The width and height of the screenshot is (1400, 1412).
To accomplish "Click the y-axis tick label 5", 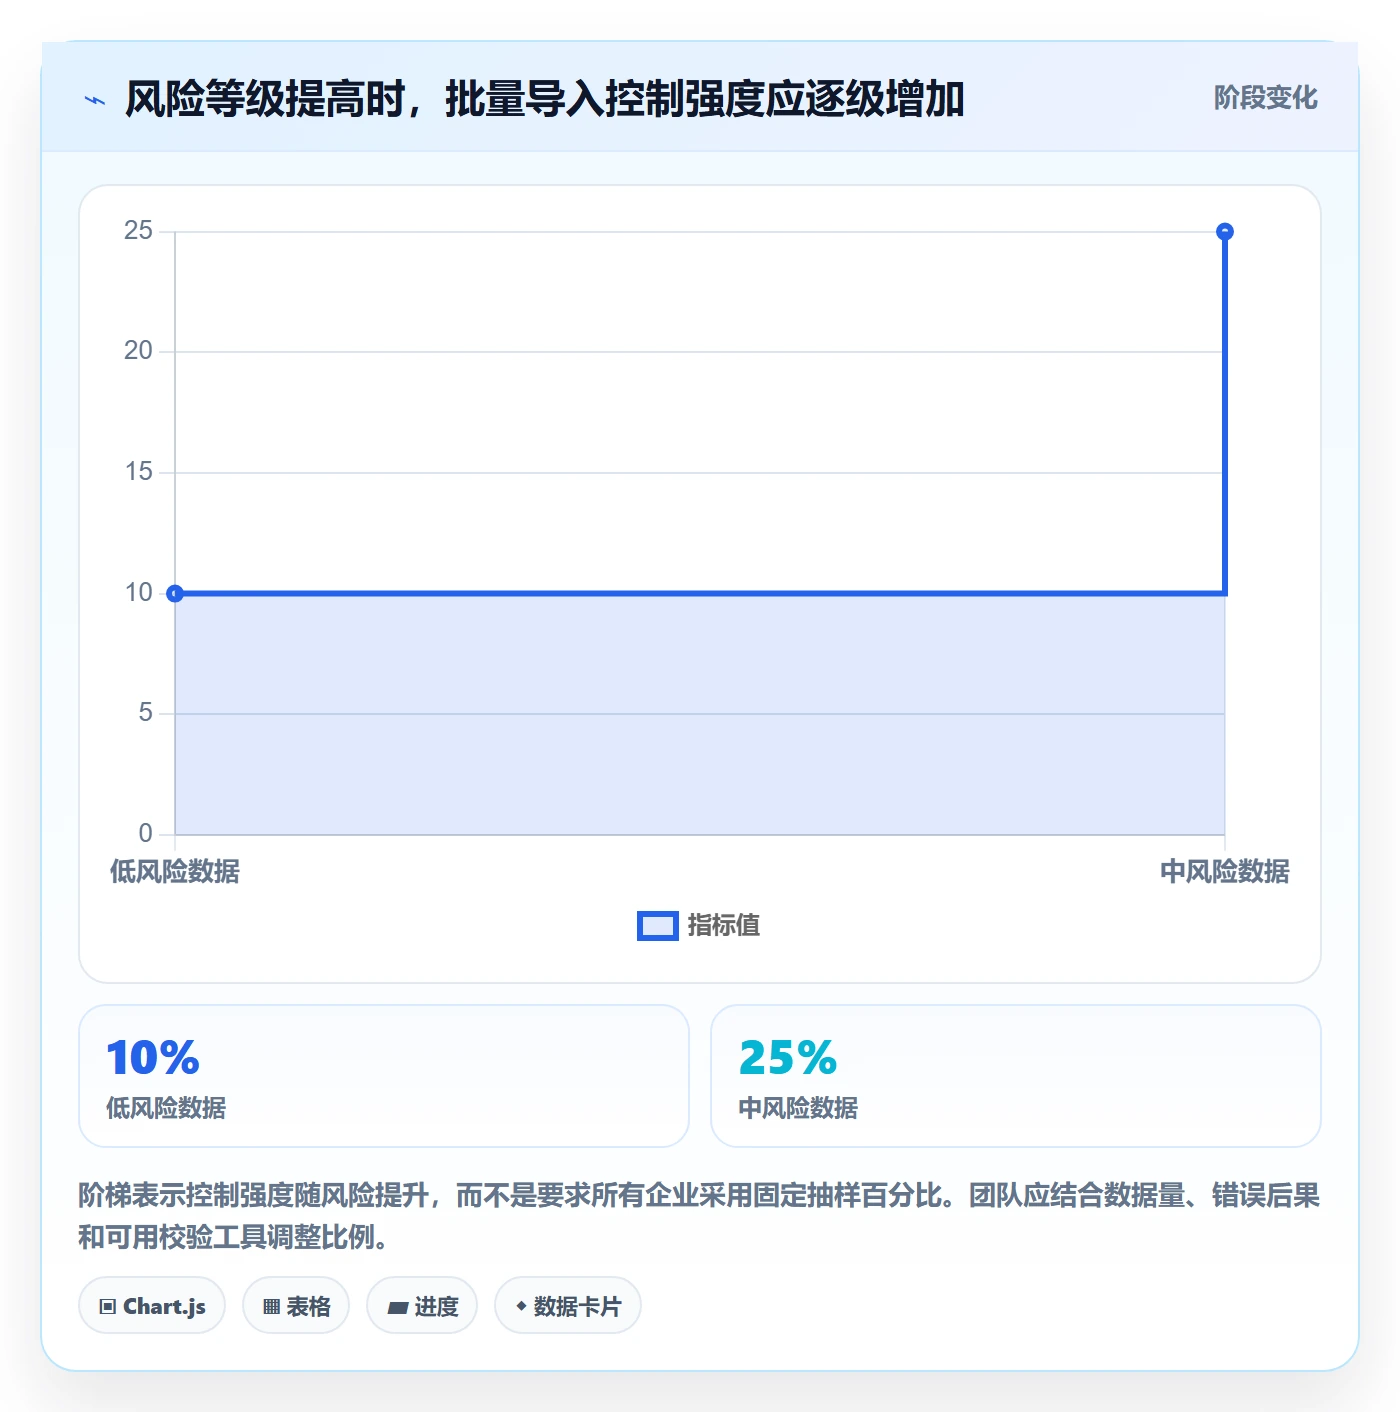I will pos(145,713).
